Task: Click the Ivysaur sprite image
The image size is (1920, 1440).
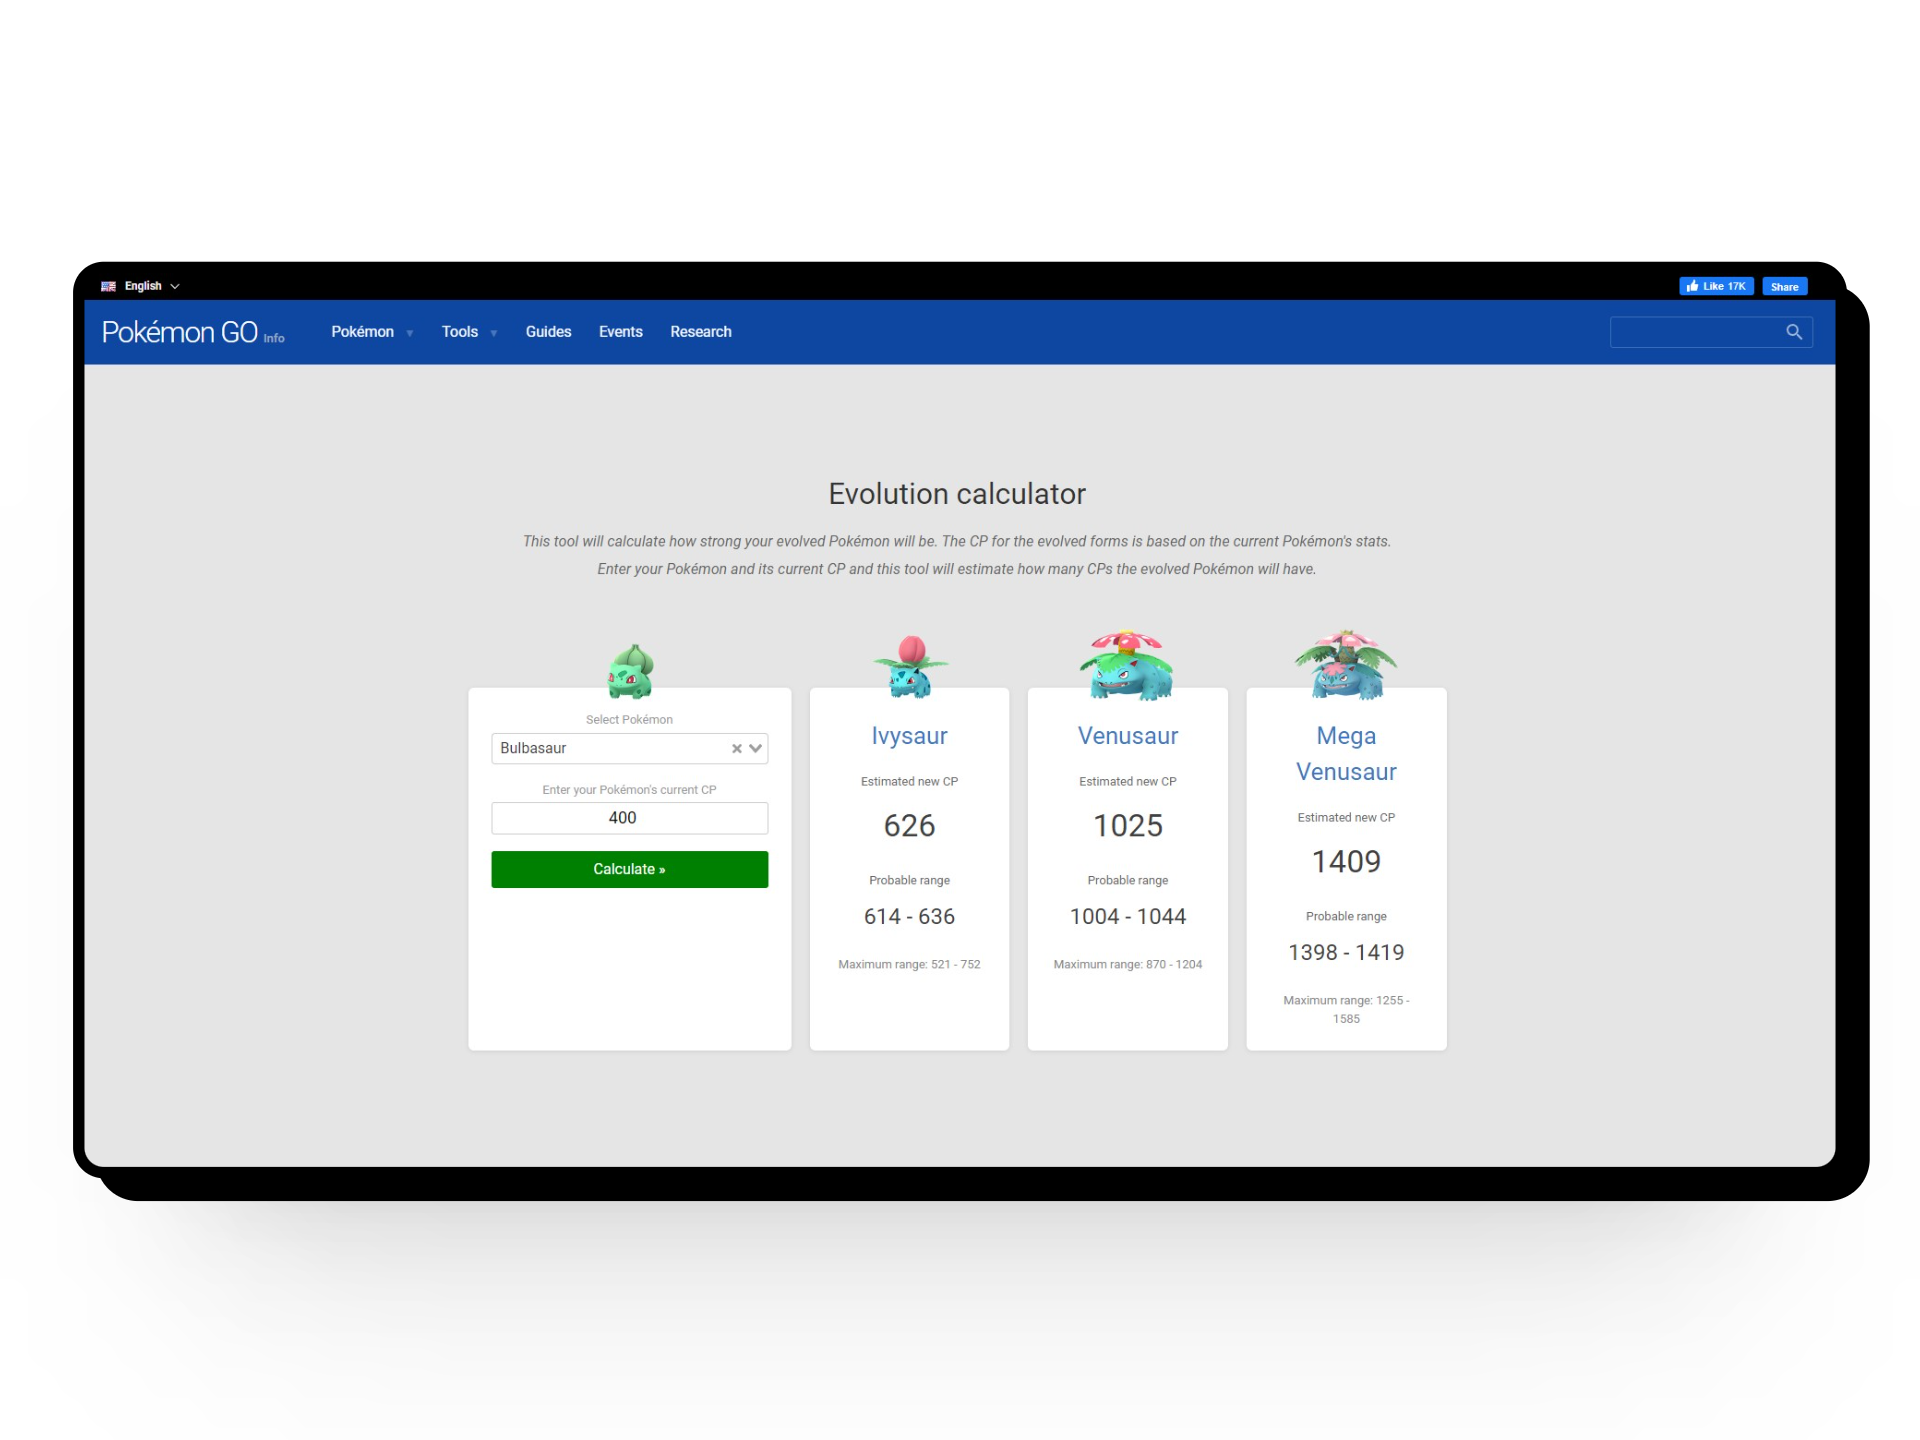Action: click(910, 667)
